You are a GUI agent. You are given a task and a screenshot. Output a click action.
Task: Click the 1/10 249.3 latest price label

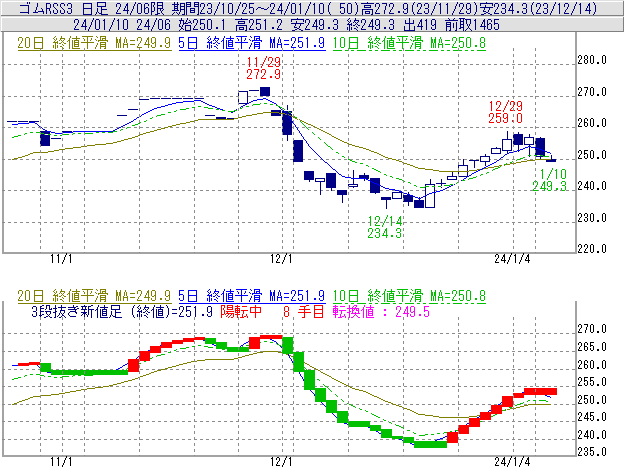tap(550, 180)
